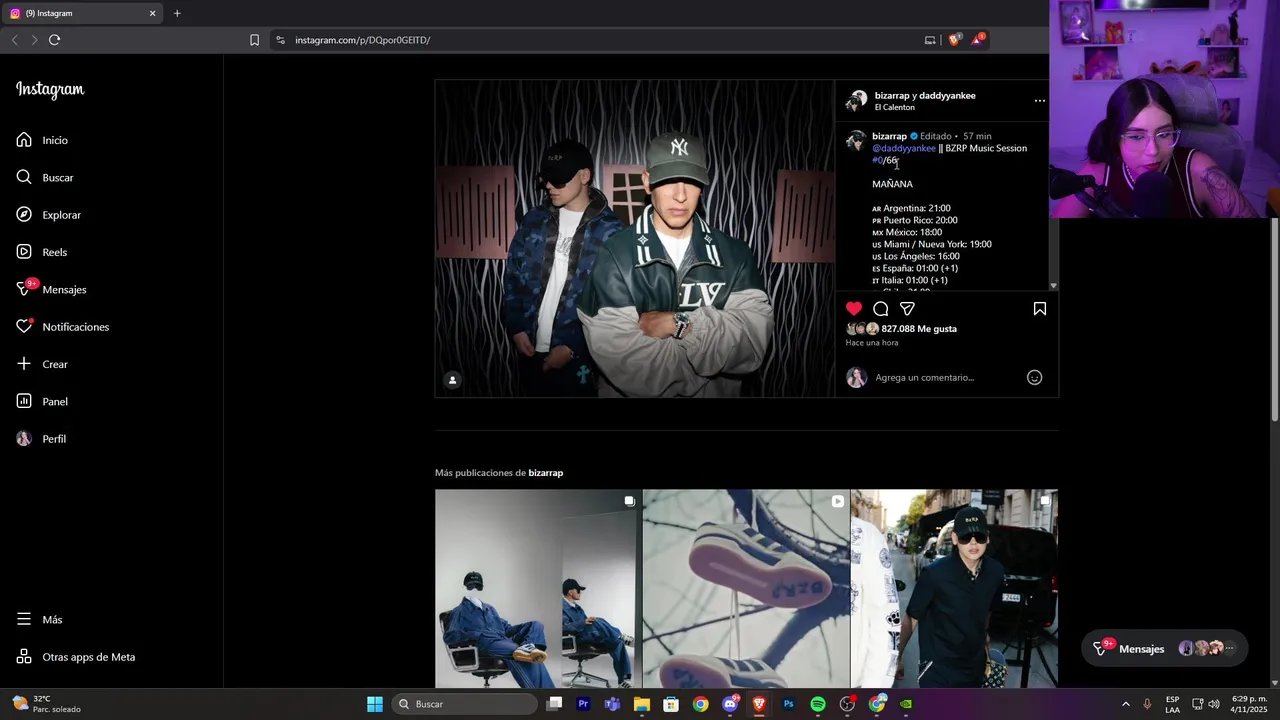Open Explorar from the sidebar
This screenshot has height=720, width=1280.
48,215
